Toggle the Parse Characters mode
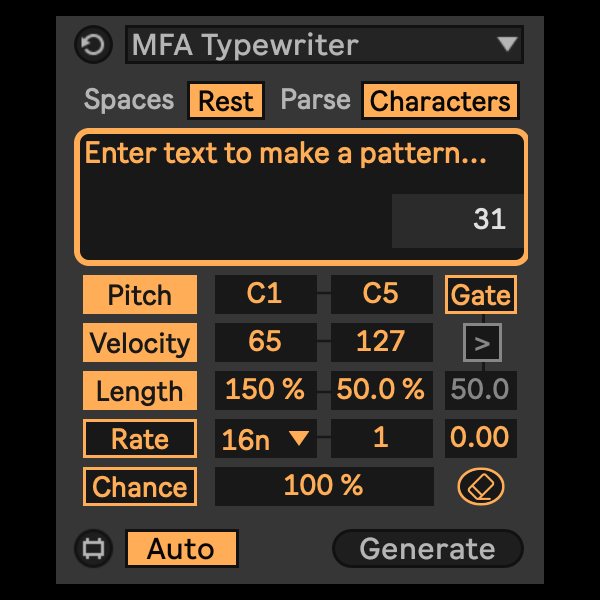 tap(440, 101)
